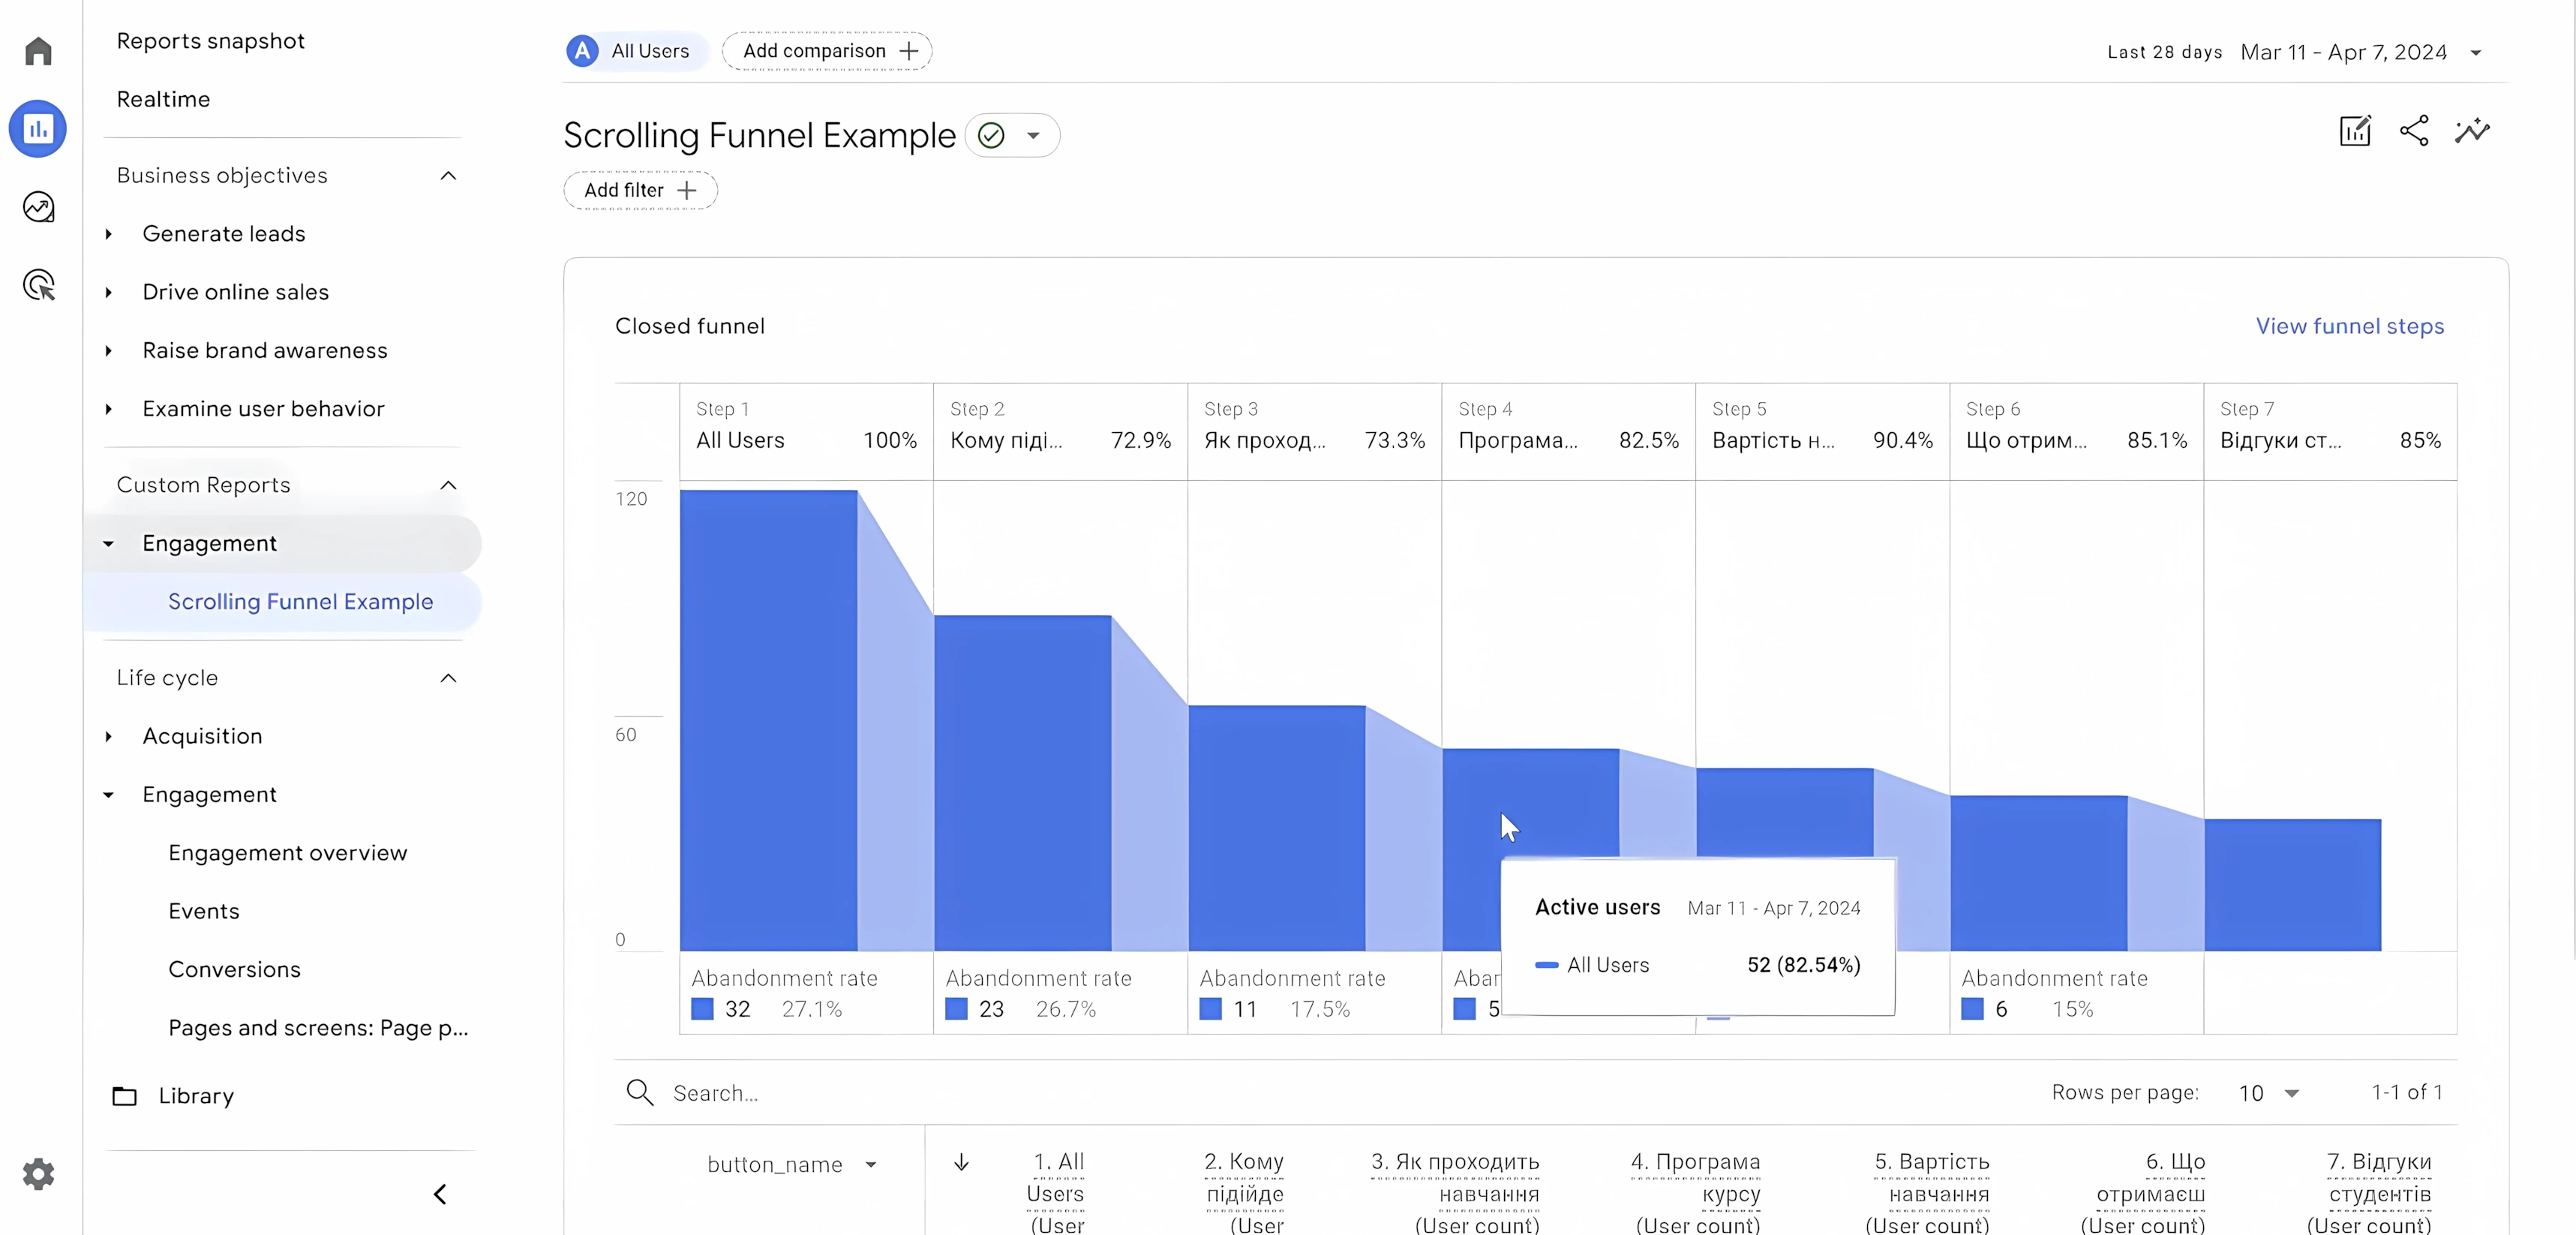The image size is (2576, 1235).
Task: Open the Home icon in left rail
Action: point(38,51)
